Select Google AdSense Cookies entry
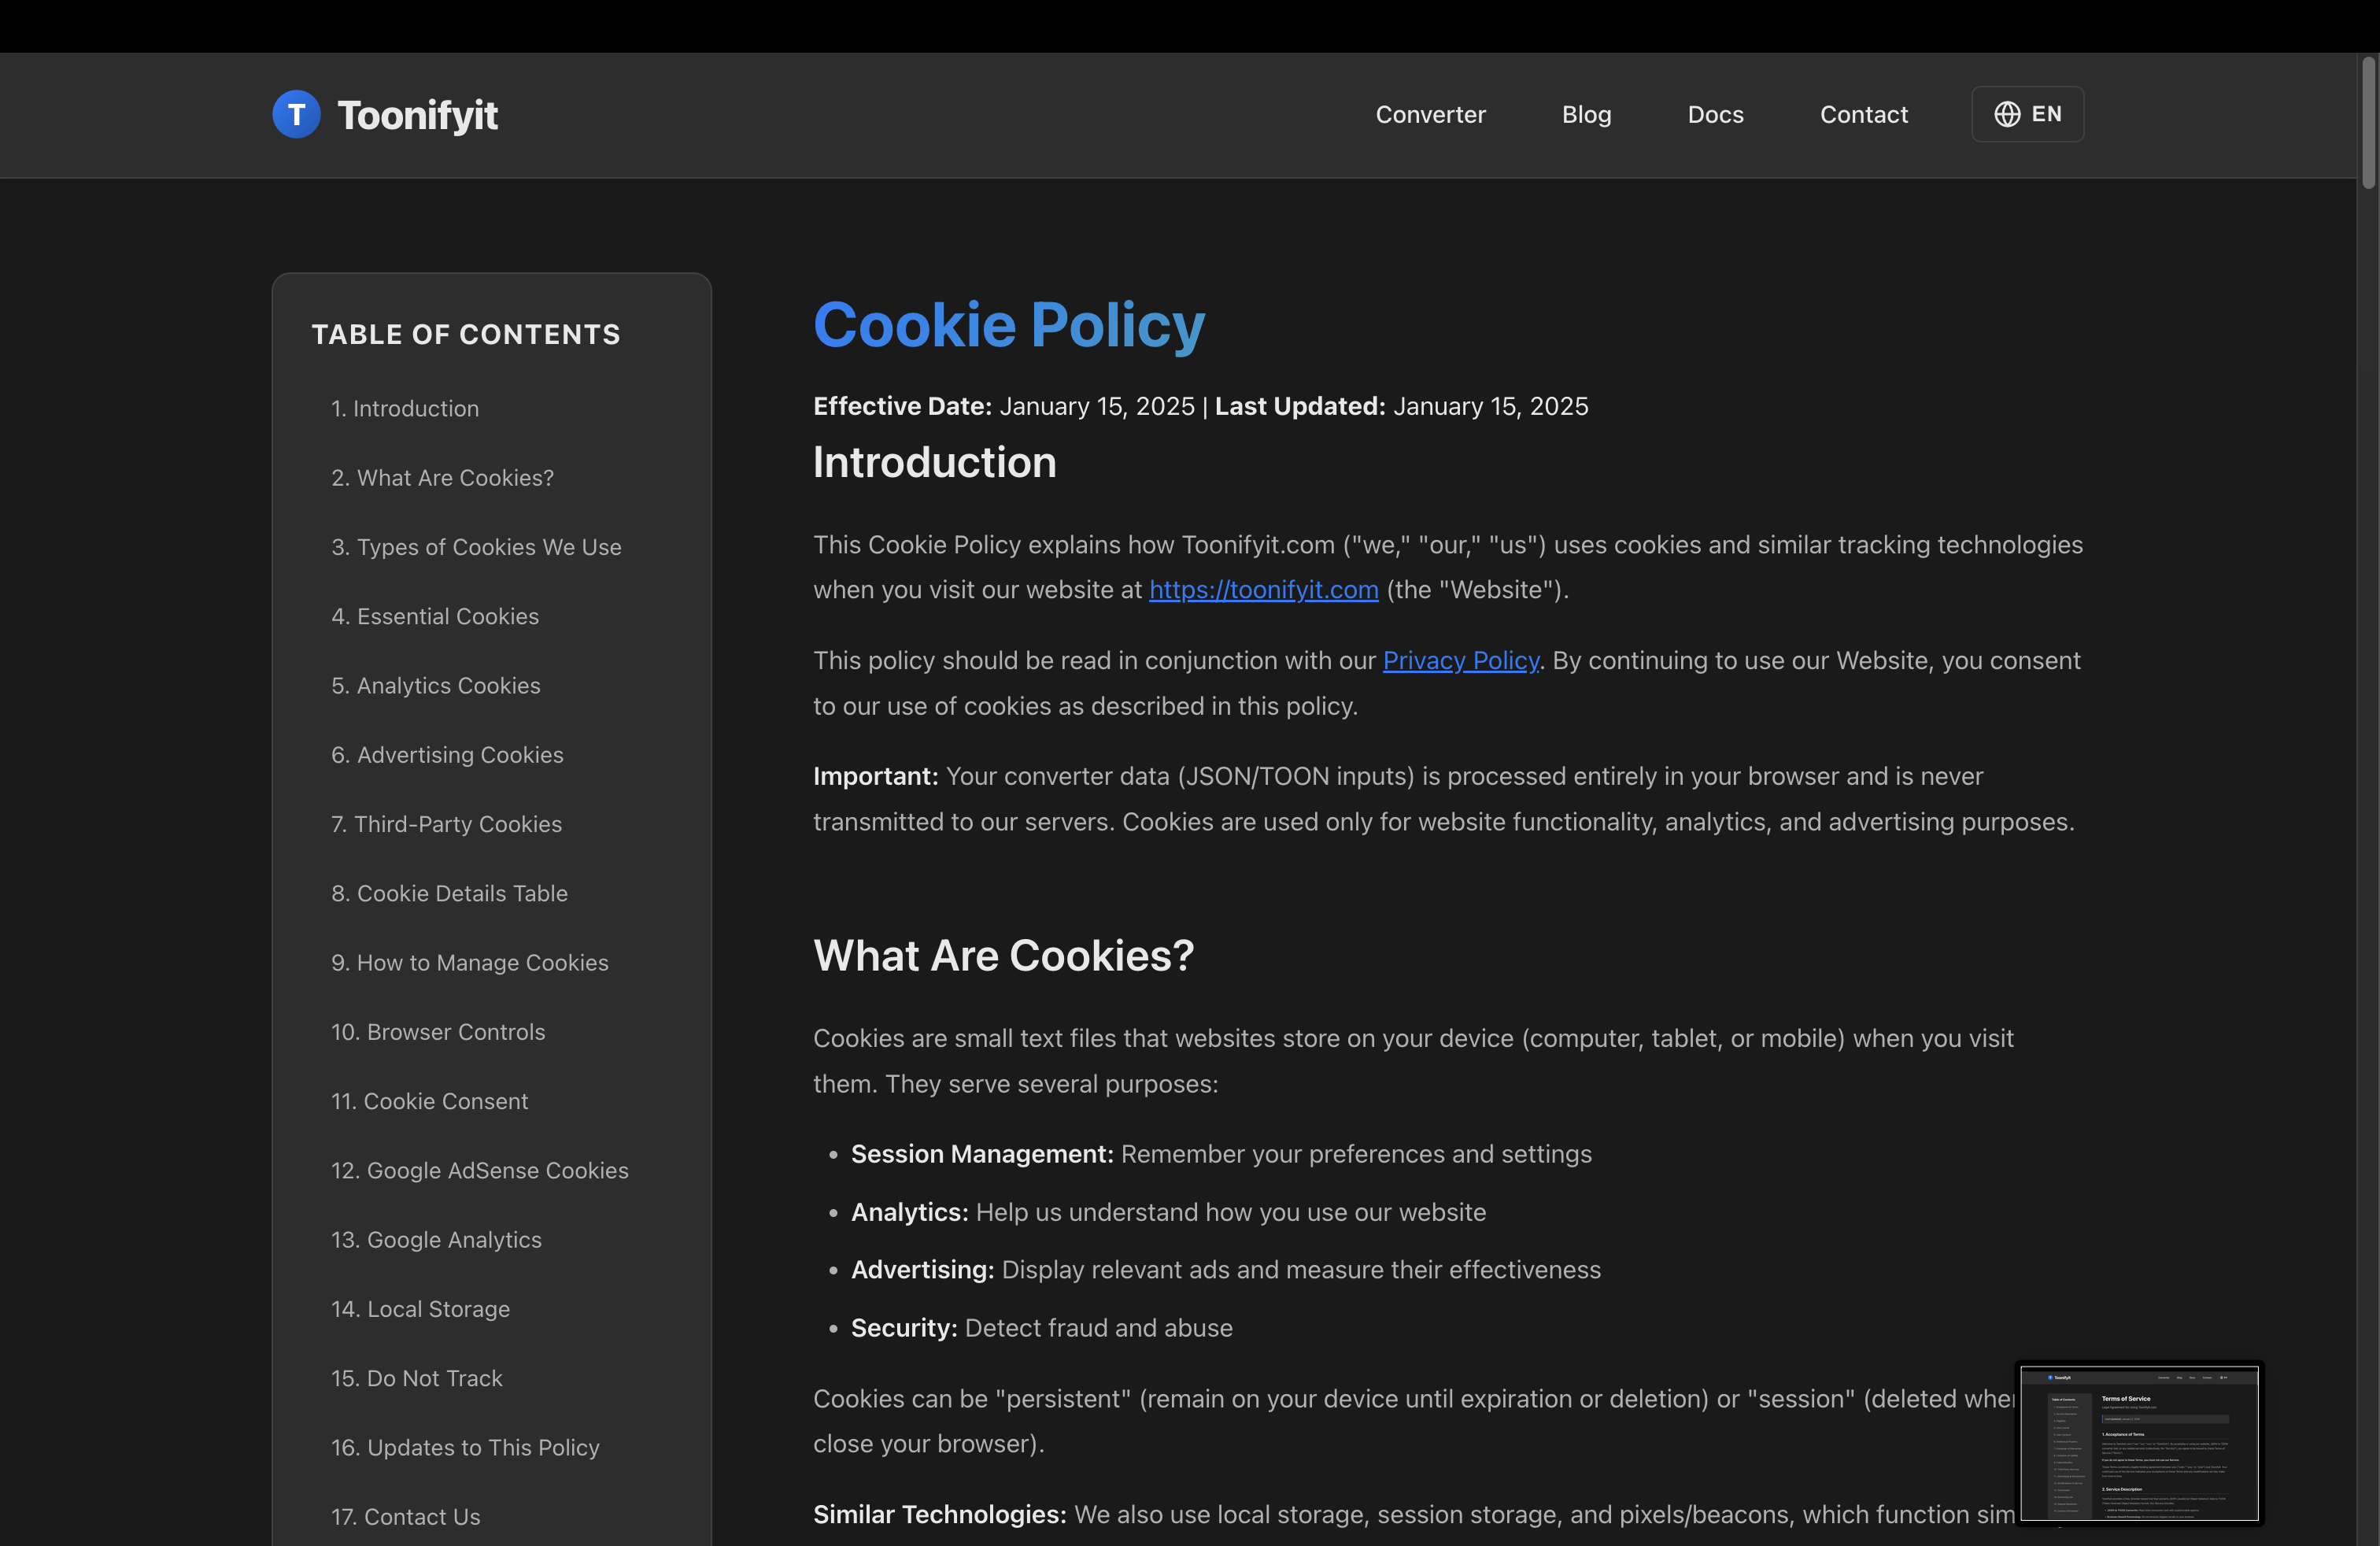 [x=479, y=1170]
